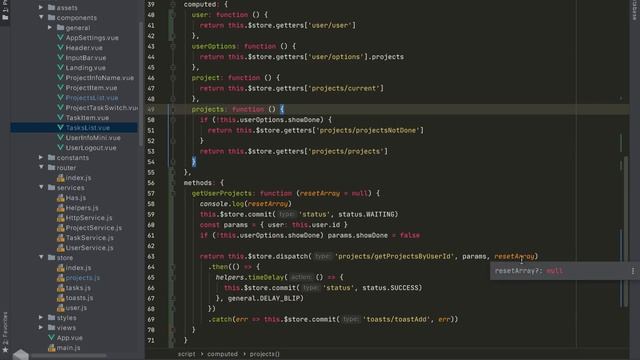Open Has.js service file
The image size is (640, 360).
coord(76,198)
